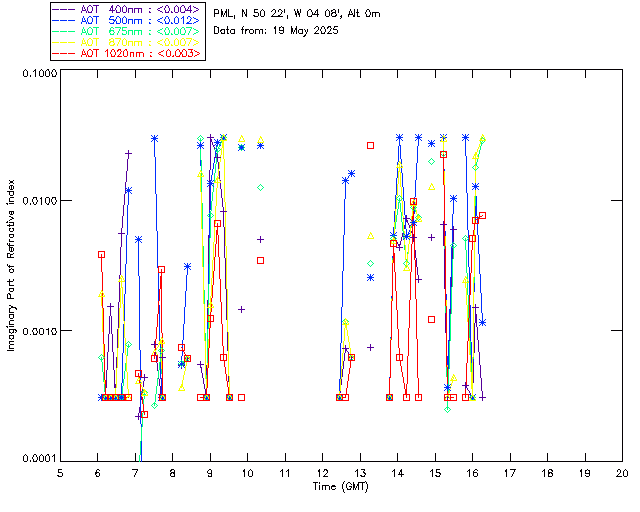
Task: Click the x-axis tick label 15
Action: coord(435,473)
